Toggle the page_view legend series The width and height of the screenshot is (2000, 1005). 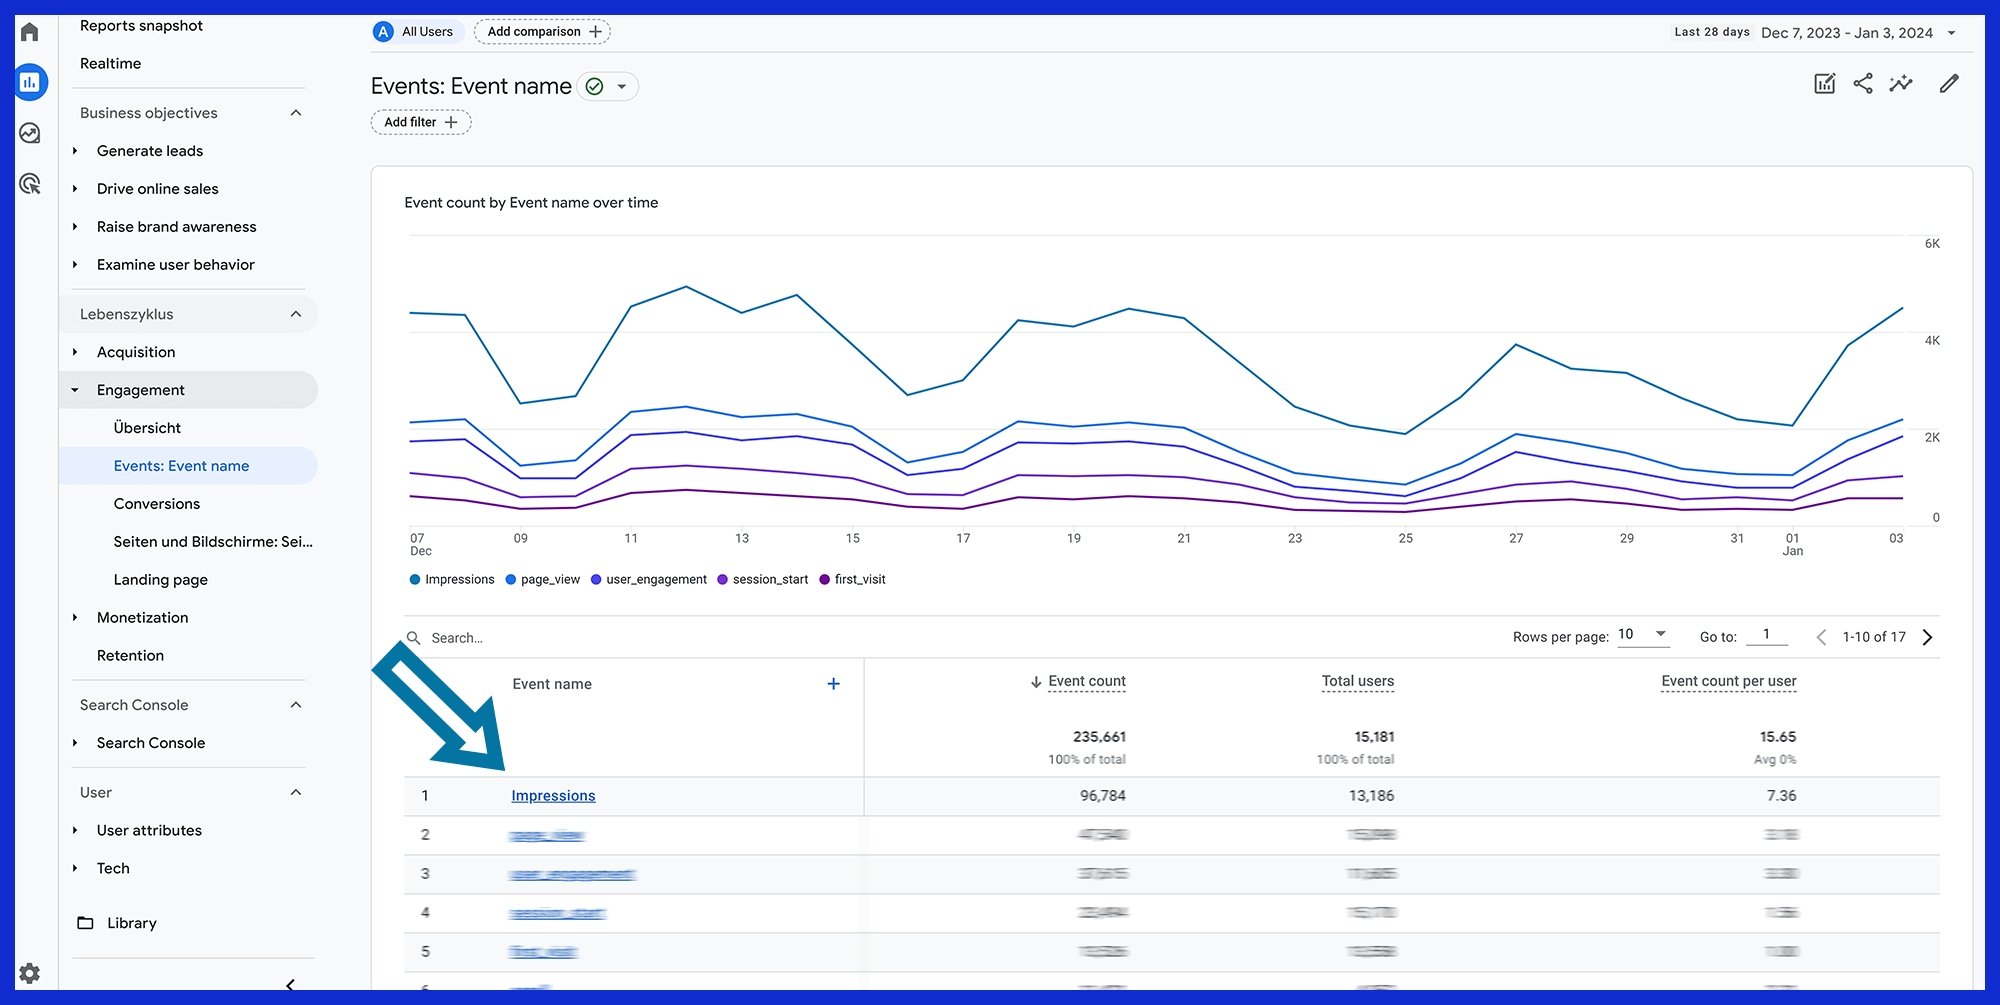(543, 580)
